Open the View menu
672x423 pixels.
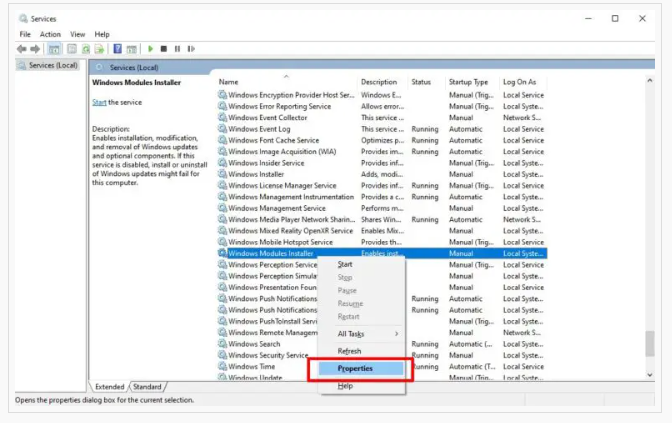(78, 34)
